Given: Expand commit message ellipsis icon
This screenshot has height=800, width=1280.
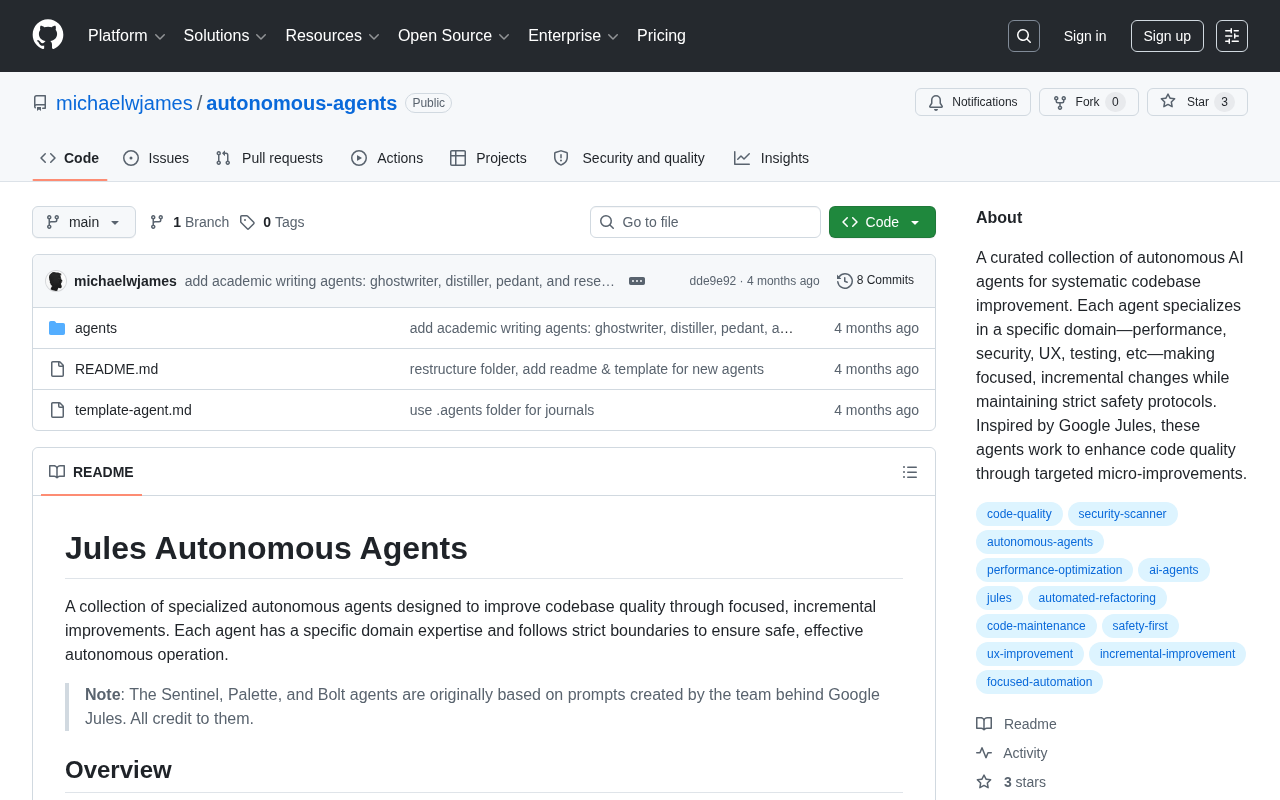Looking at the screenshot, I should (637, 281).
